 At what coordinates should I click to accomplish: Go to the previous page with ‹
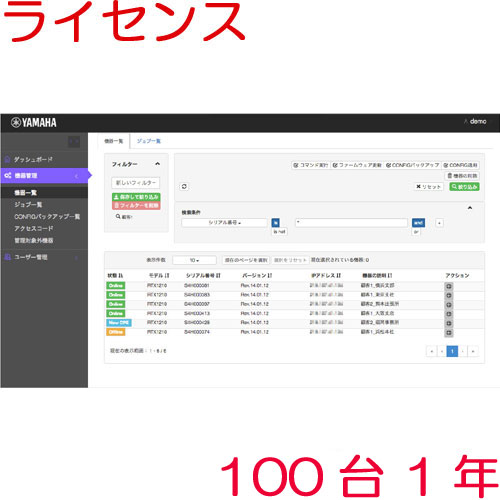click(x=442, y=351)
